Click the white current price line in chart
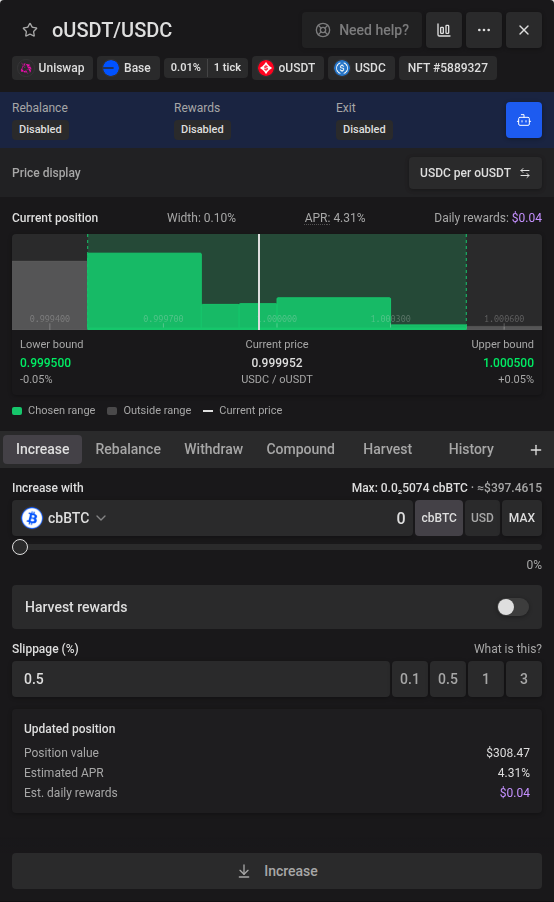This screenshot has height=902, width=554. coord(259,282)
